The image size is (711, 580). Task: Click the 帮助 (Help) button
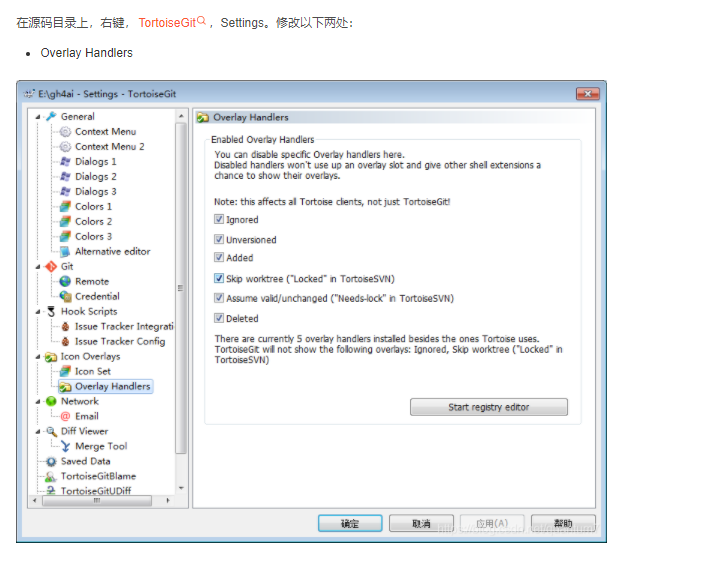(563, 523)
